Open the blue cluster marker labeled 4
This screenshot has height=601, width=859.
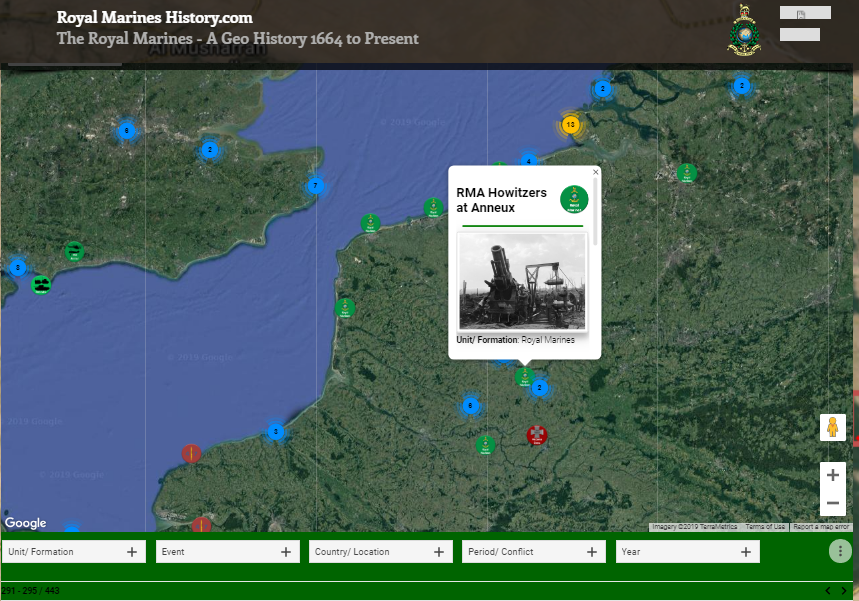tap(528, 160)
